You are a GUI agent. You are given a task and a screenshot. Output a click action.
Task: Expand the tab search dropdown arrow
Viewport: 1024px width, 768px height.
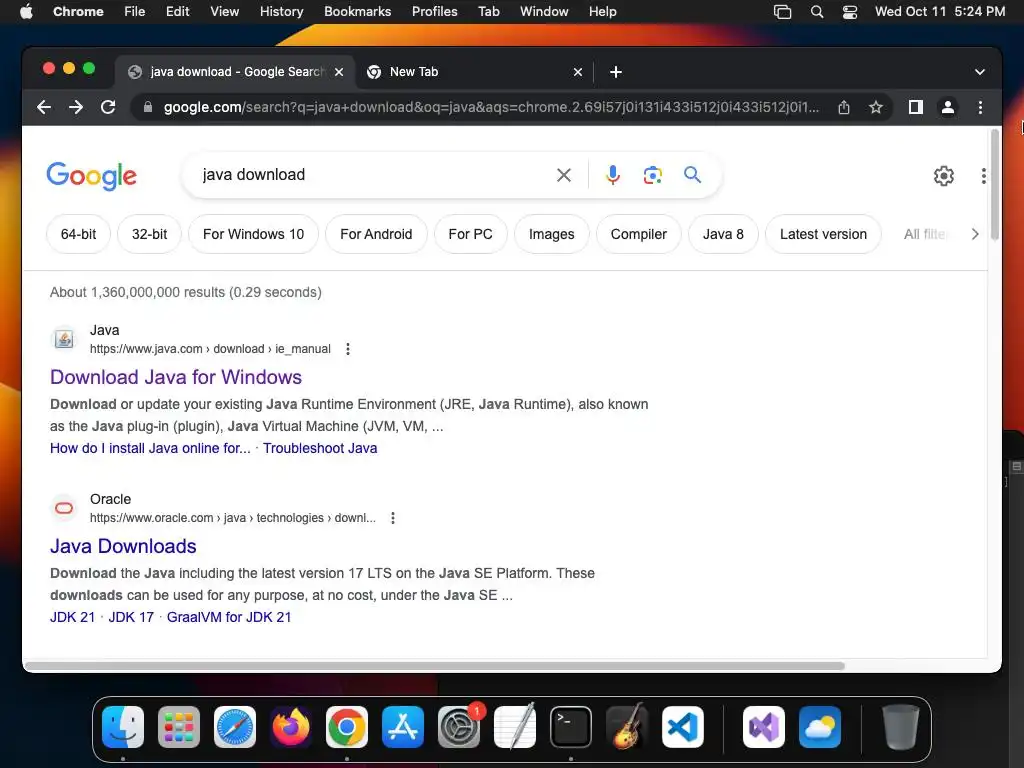(x=980, y=72)
